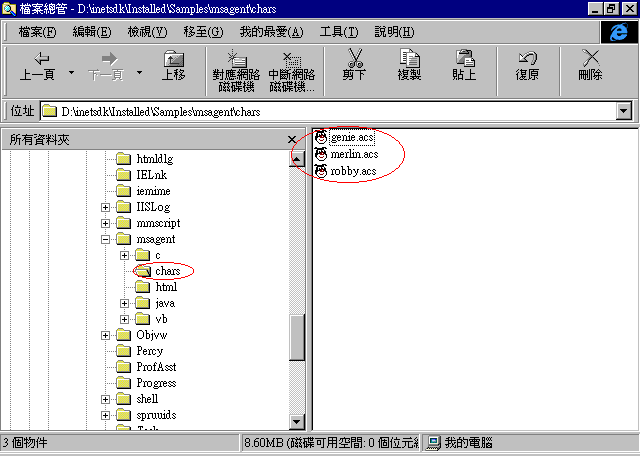This screenshot has width=640, height=456.
Task: Collapse the msagent folder tree node
Action: click(x=106, y=239)
